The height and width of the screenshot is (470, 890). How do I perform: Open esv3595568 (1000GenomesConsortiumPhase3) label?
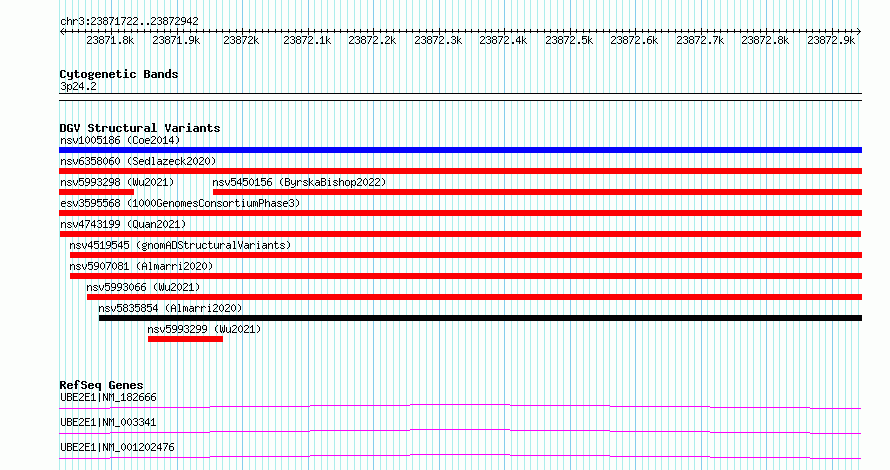click(x=180, y=203)
